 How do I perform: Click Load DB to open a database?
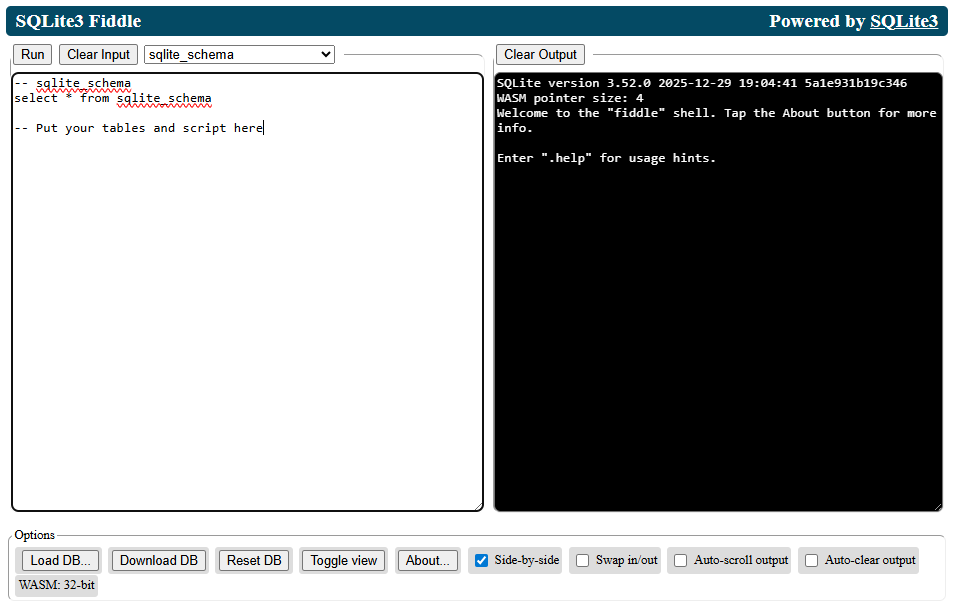tap(59, 560)
